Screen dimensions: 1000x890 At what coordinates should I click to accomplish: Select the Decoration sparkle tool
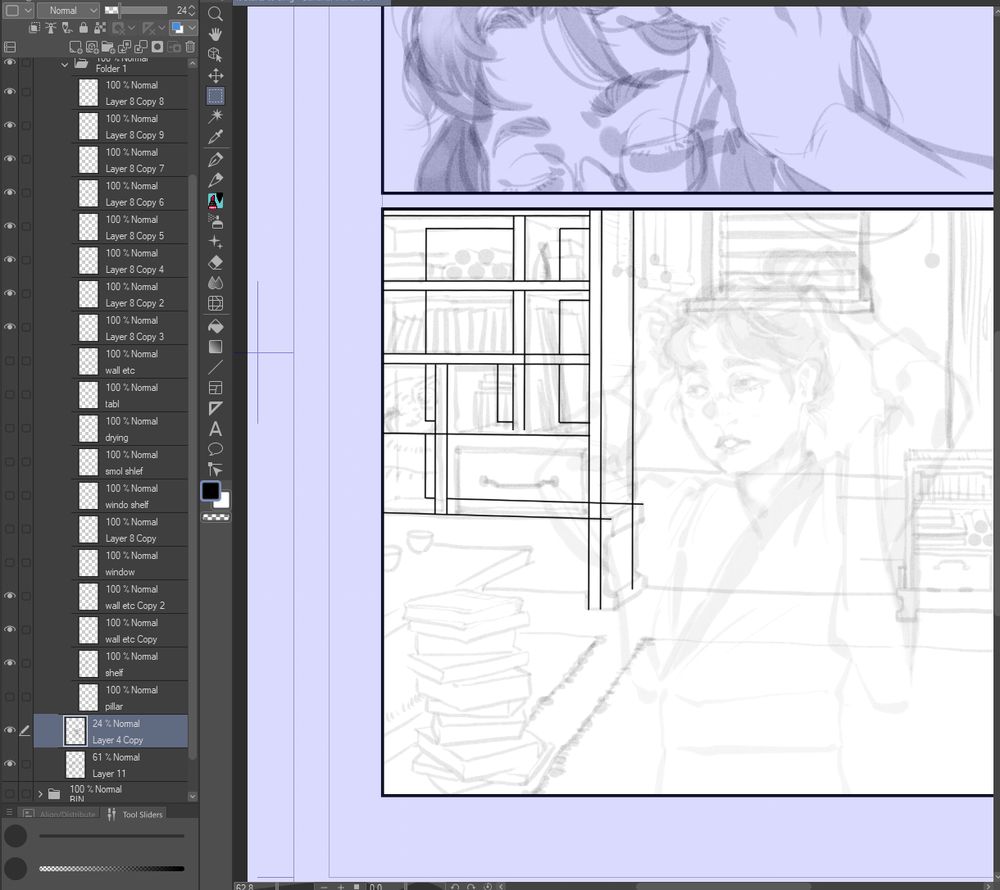[x=216, y=242]
